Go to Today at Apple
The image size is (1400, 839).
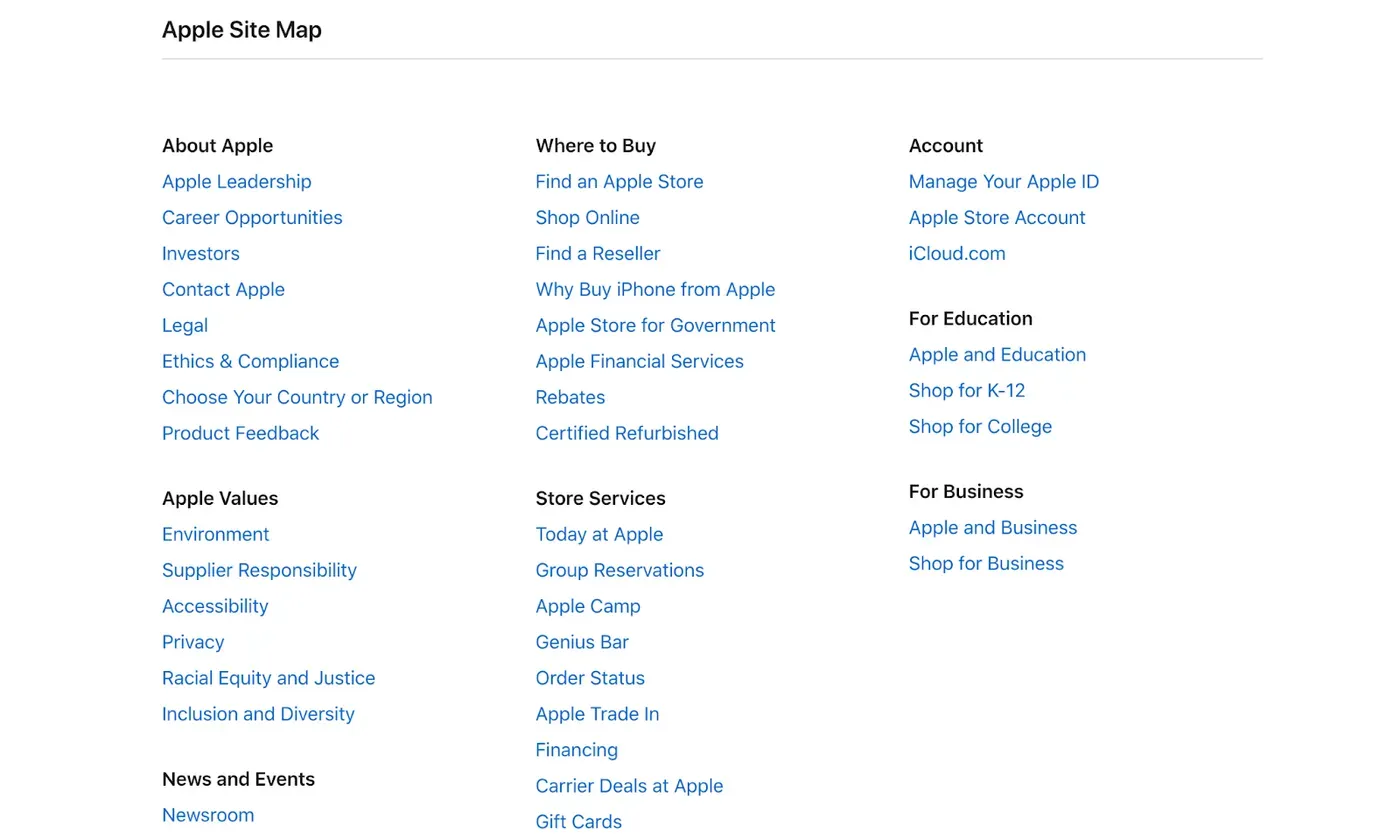click(x=599, y=534)
